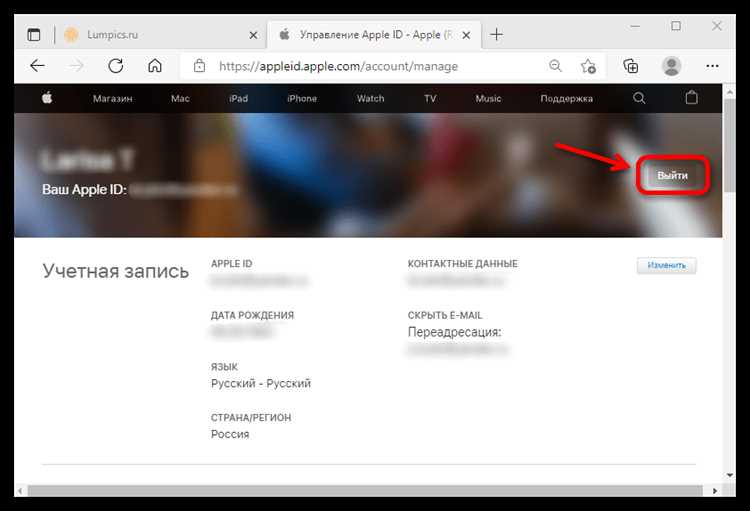Click the browser forward arrow
This screenshot has height=511, width=750.
77,66
